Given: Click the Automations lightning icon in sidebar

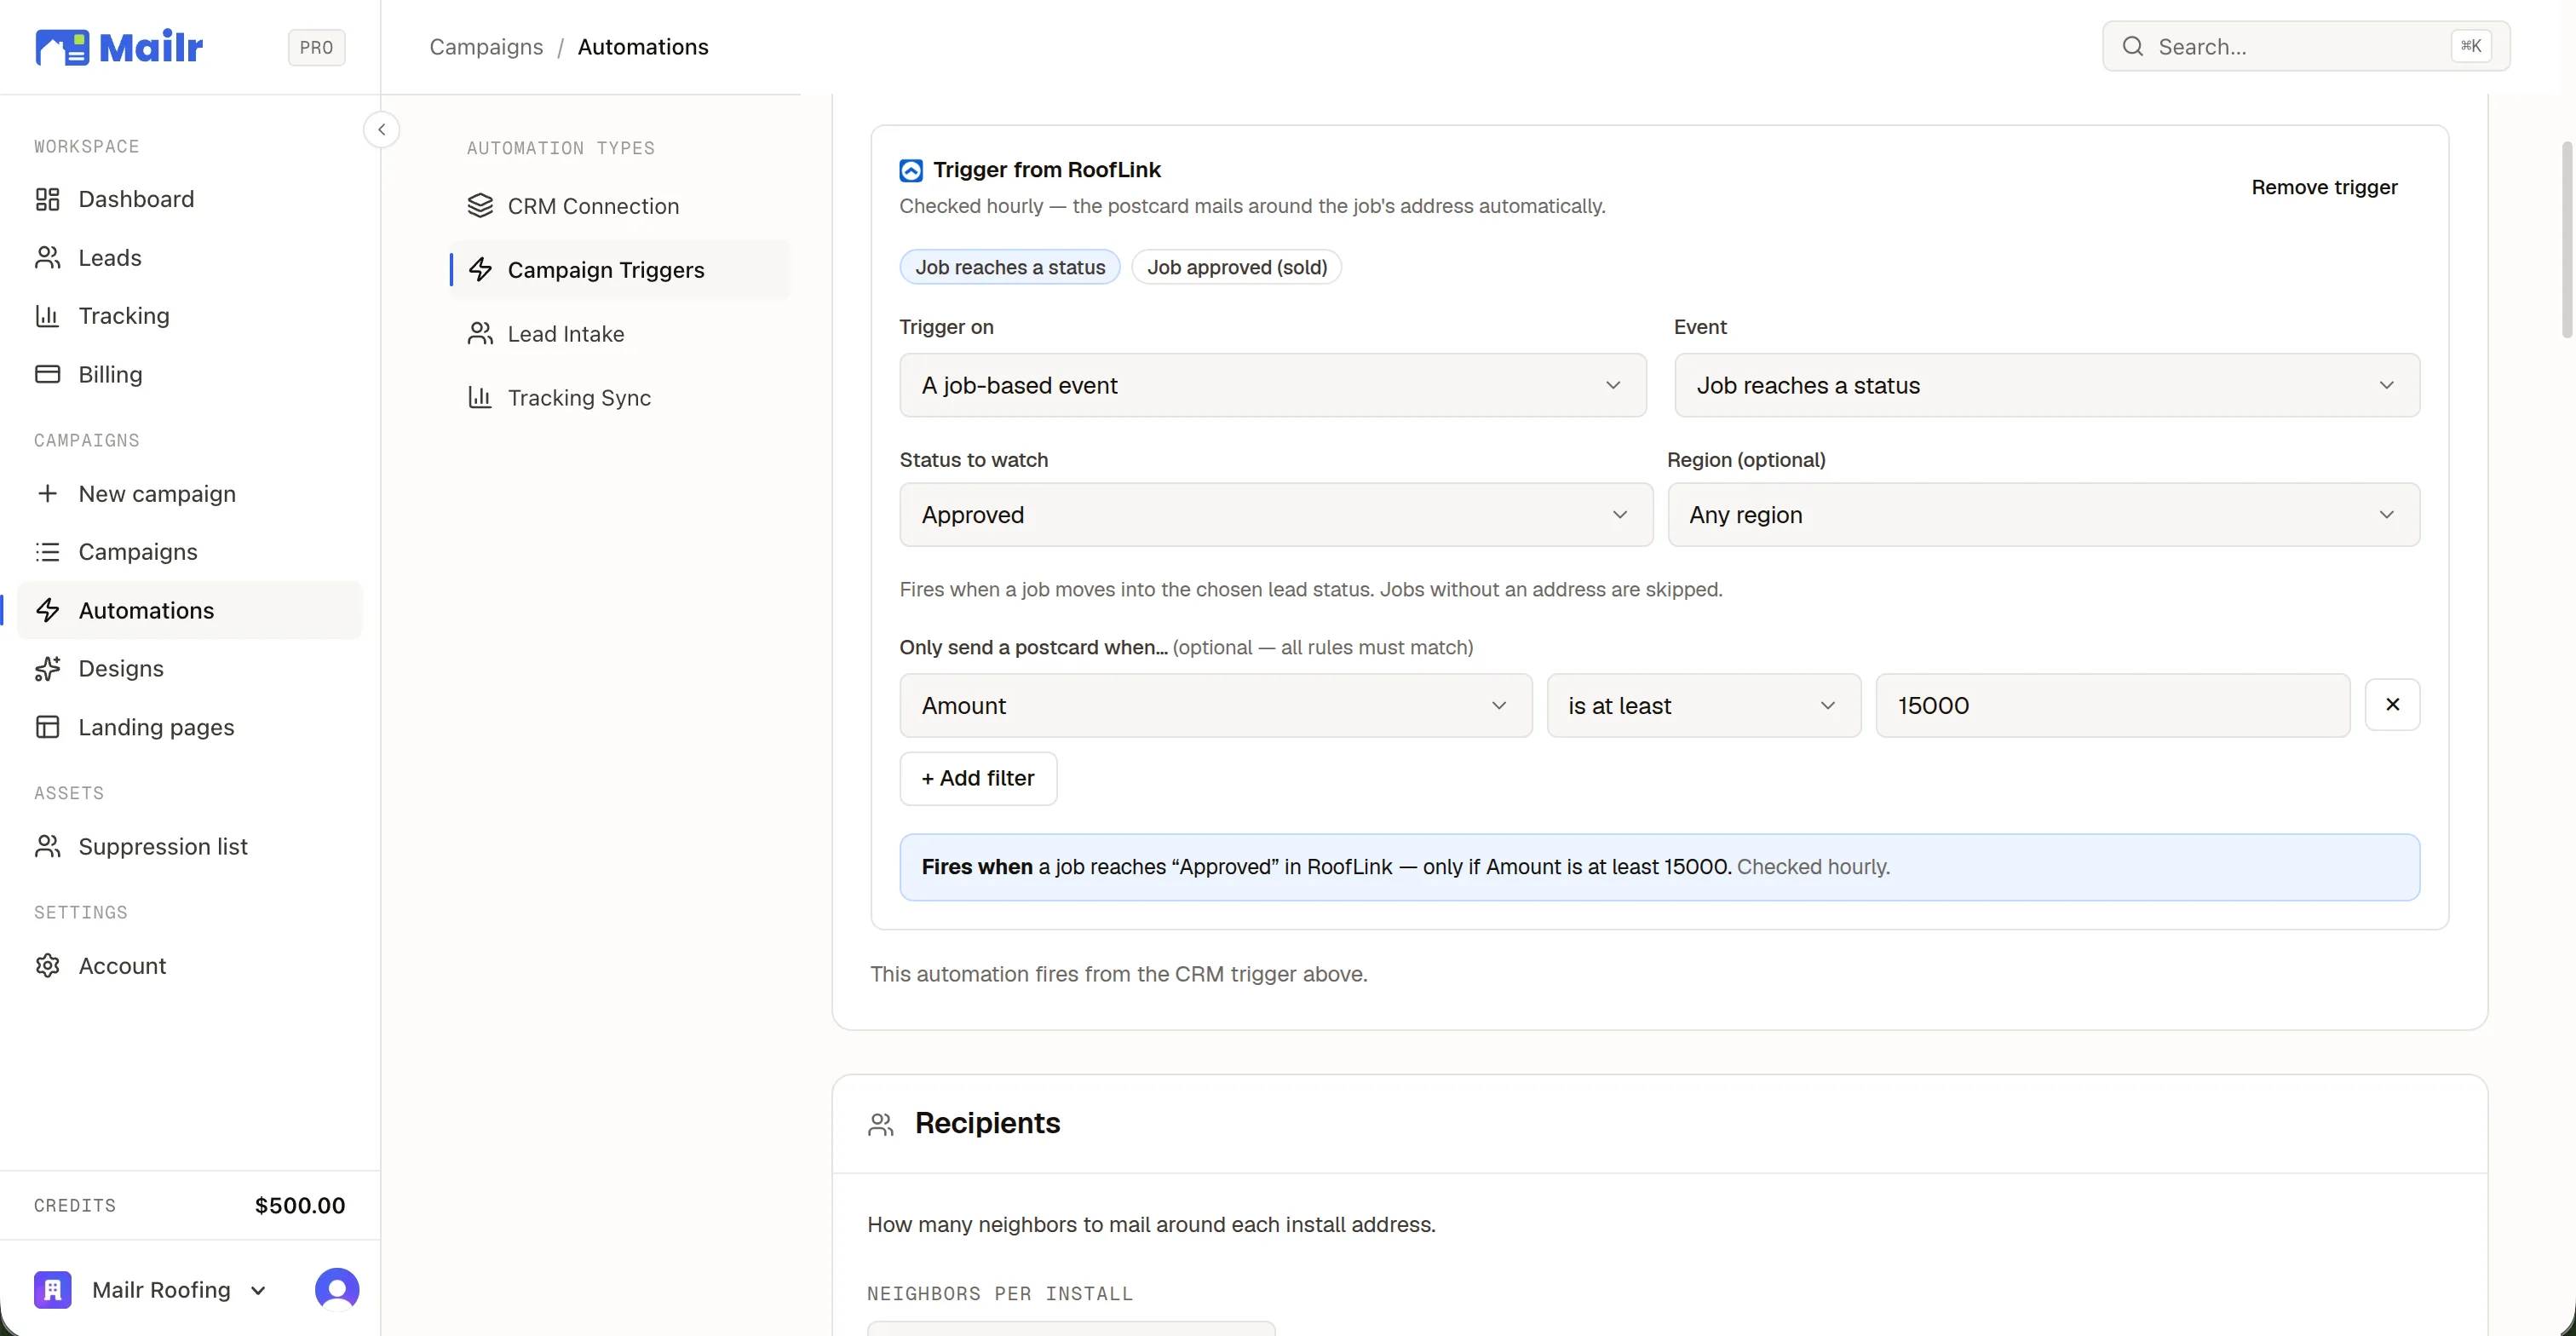Looking at the screenshot, I should 47,611.
